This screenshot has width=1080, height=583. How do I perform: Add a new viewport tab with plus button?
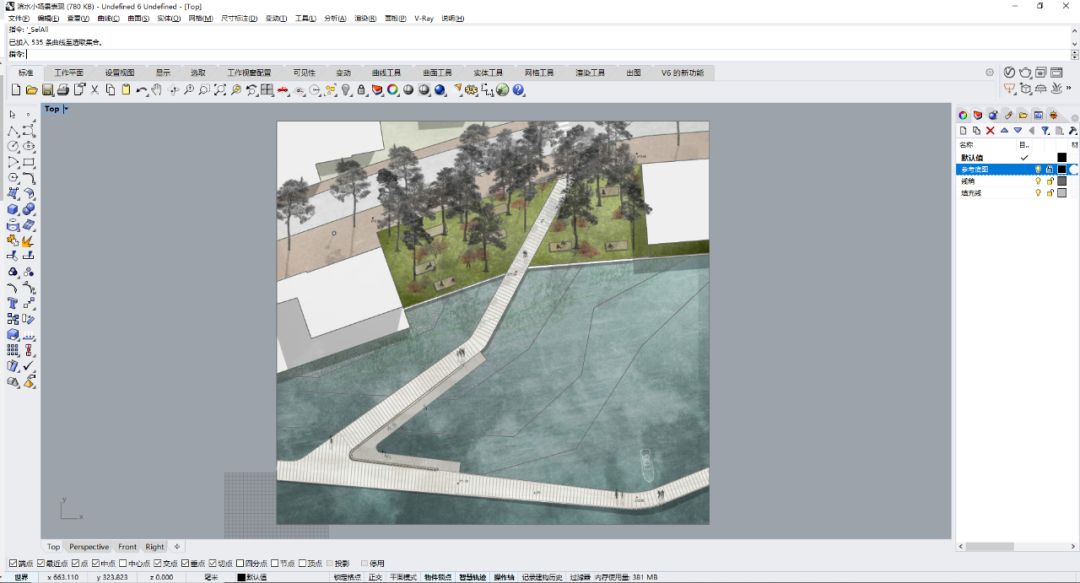coord(177,546)
